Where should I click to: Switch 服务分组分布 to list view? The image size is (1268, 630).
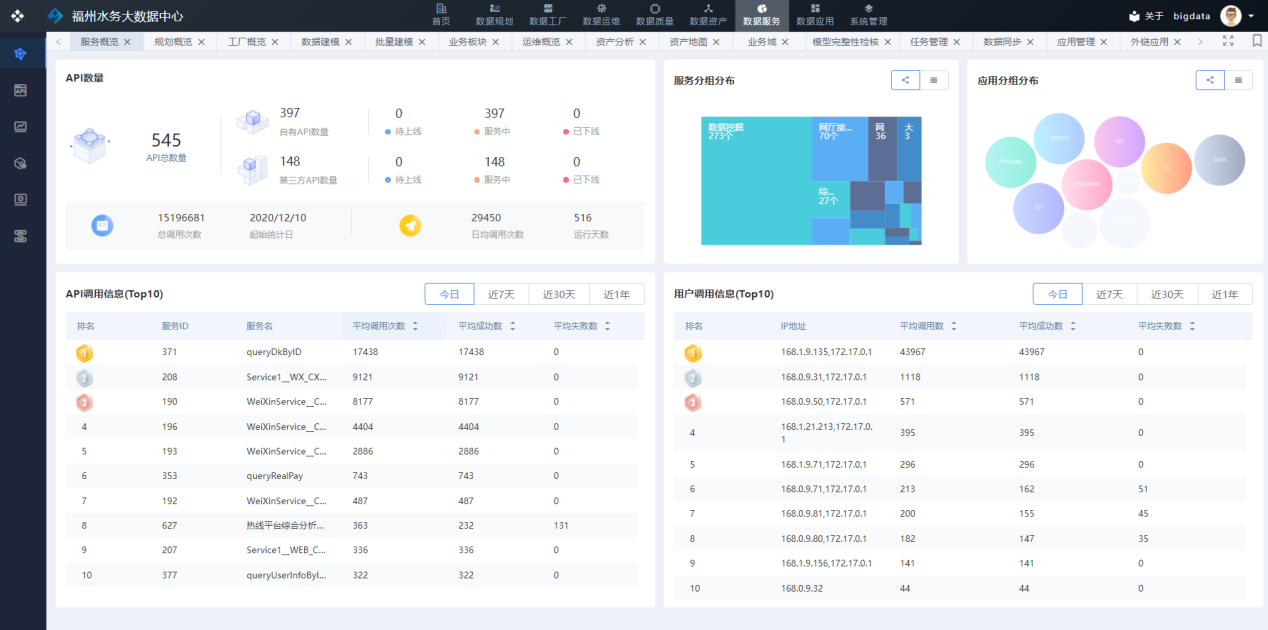point(933,80)
